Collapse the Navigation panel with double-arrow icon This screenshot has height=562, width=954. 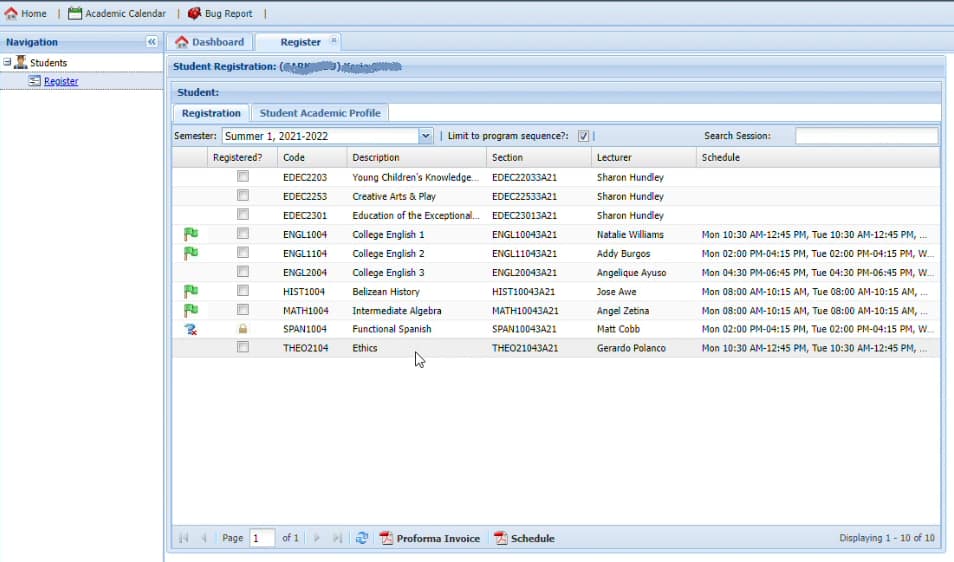(152, 42)
